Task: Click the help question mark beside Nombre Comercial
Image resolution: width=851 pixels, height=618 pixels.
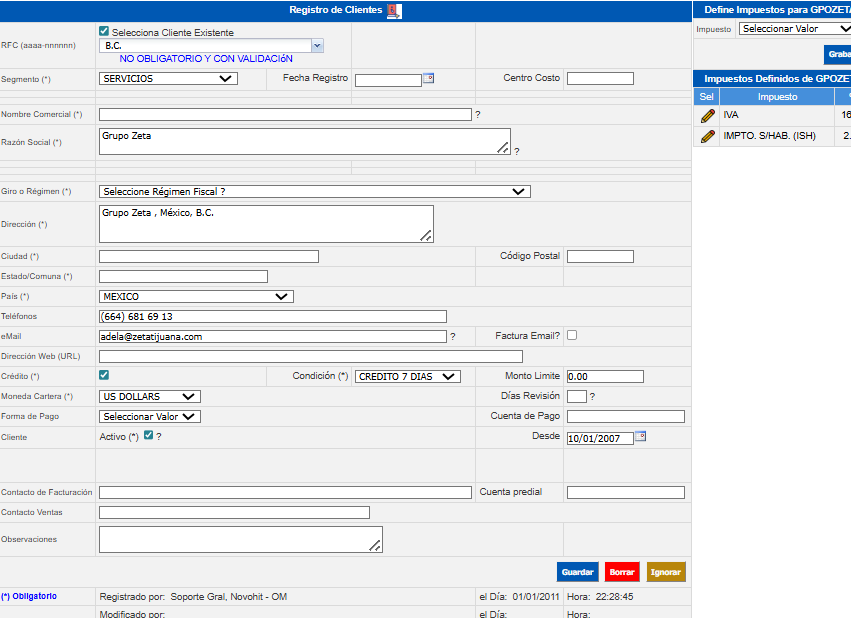Action: pos(478,115)
